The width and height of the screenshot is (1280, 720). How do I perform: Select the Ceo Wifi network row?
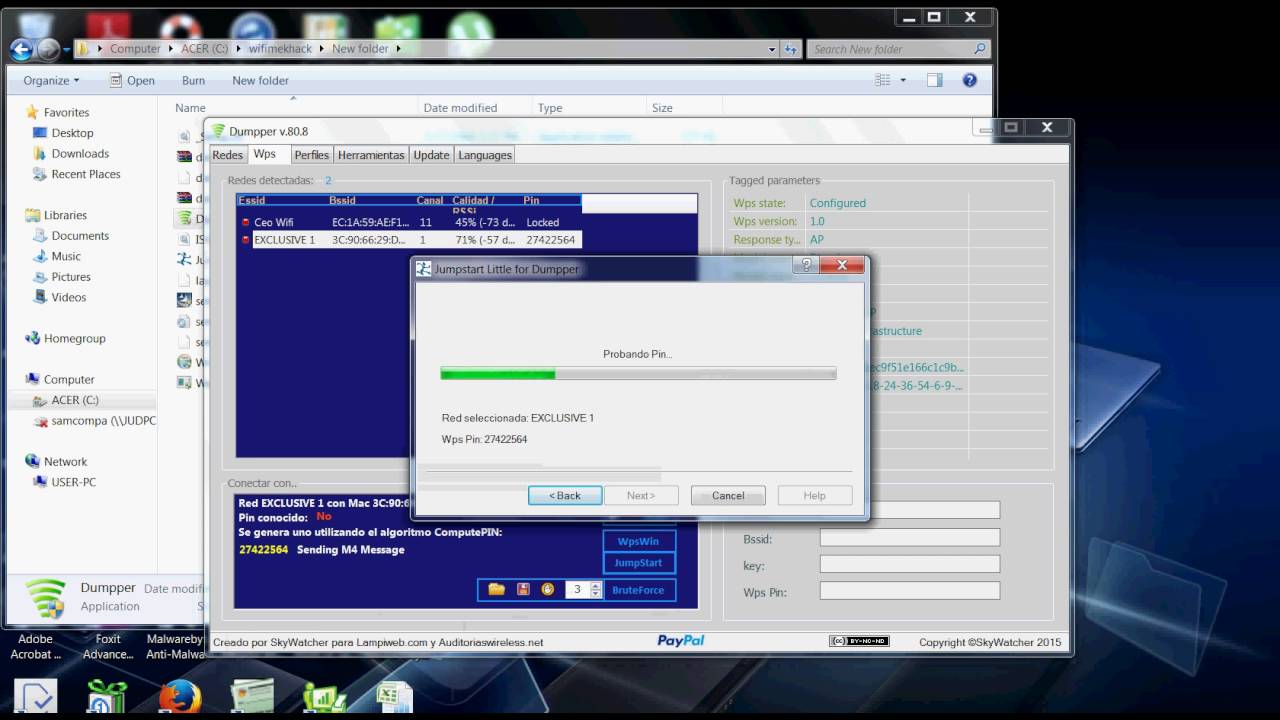[x=409, y=222]
